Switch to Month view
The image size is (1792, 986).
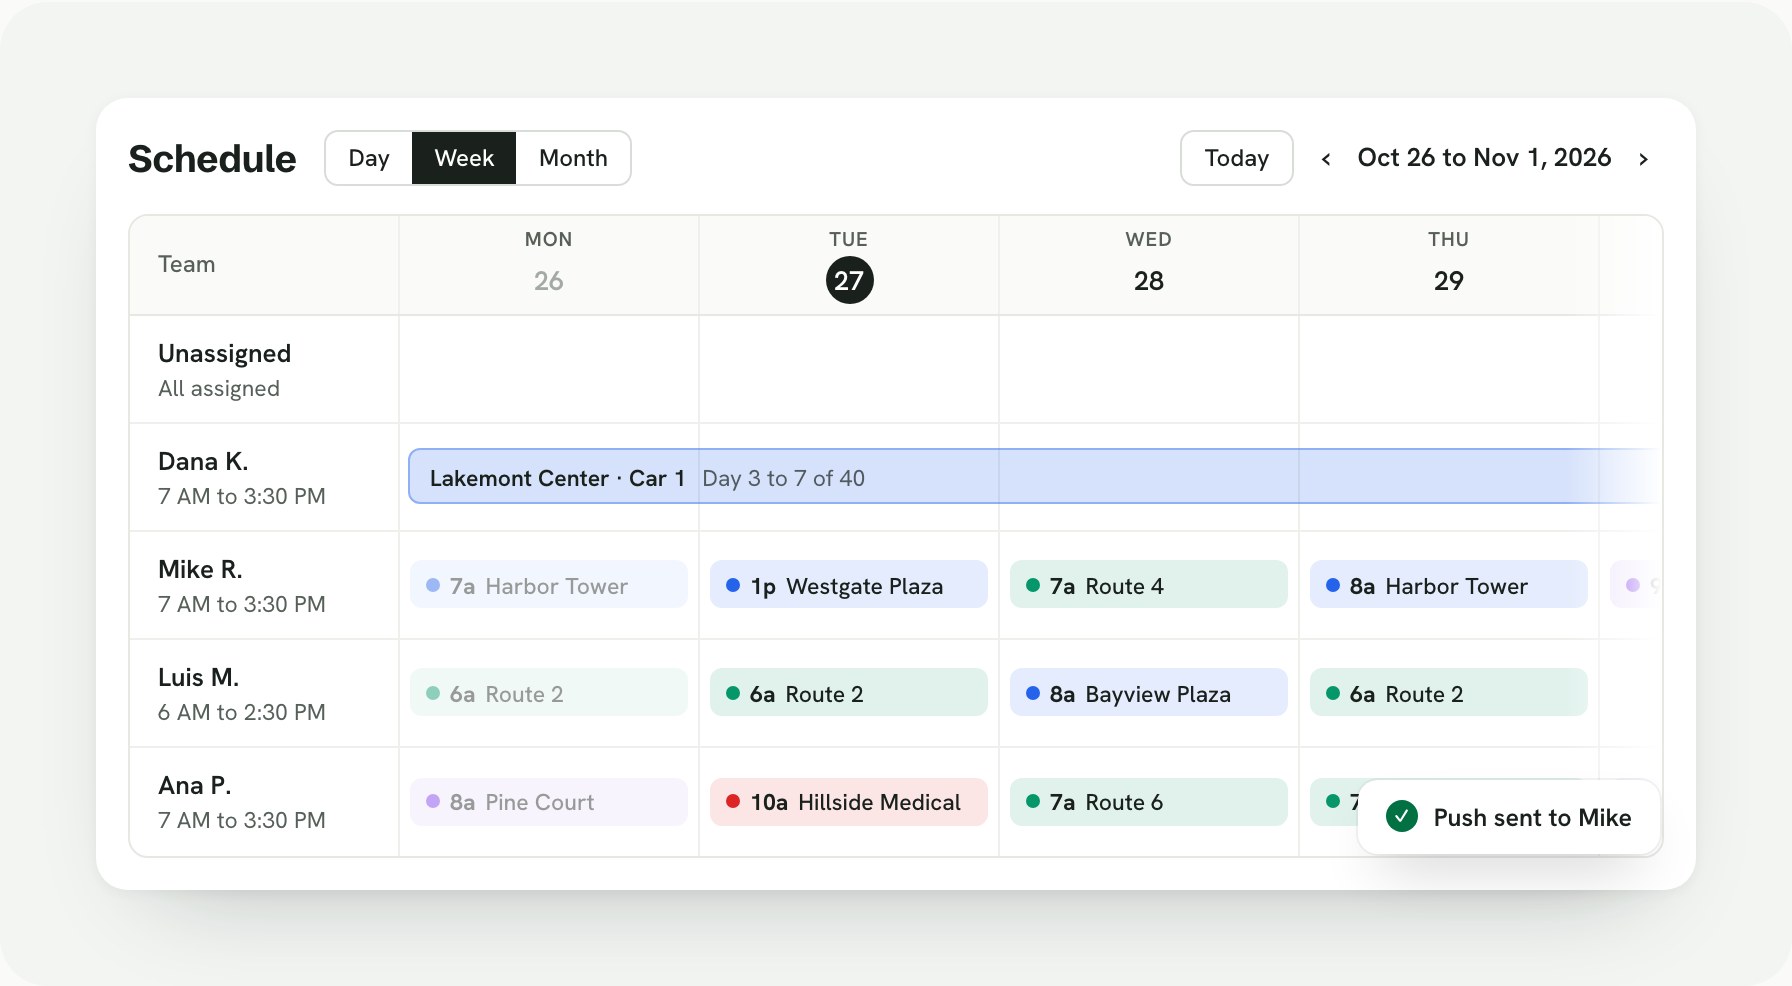[573, 158]
